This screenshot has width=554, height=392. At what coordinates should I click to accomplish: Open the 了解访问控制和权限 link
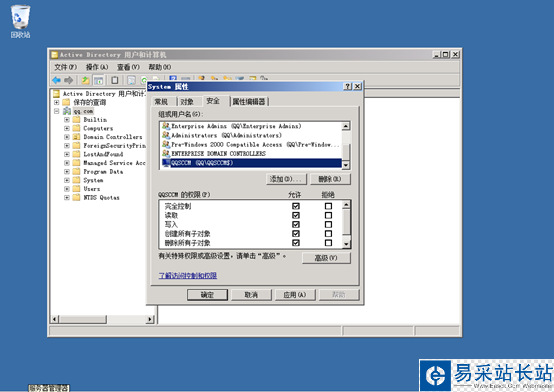188,275
